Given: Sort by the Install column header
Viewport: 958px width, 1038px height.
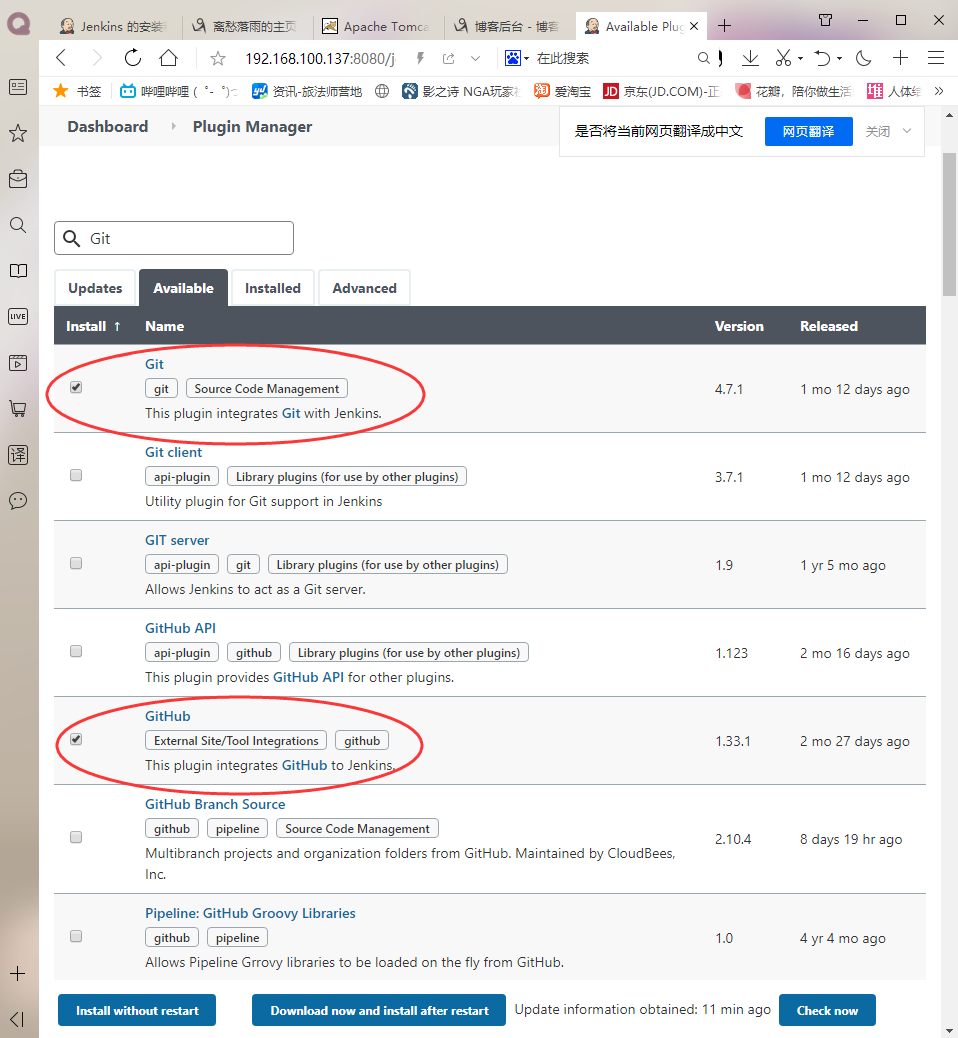Looking at the screenshot, I should click(93, 326).
